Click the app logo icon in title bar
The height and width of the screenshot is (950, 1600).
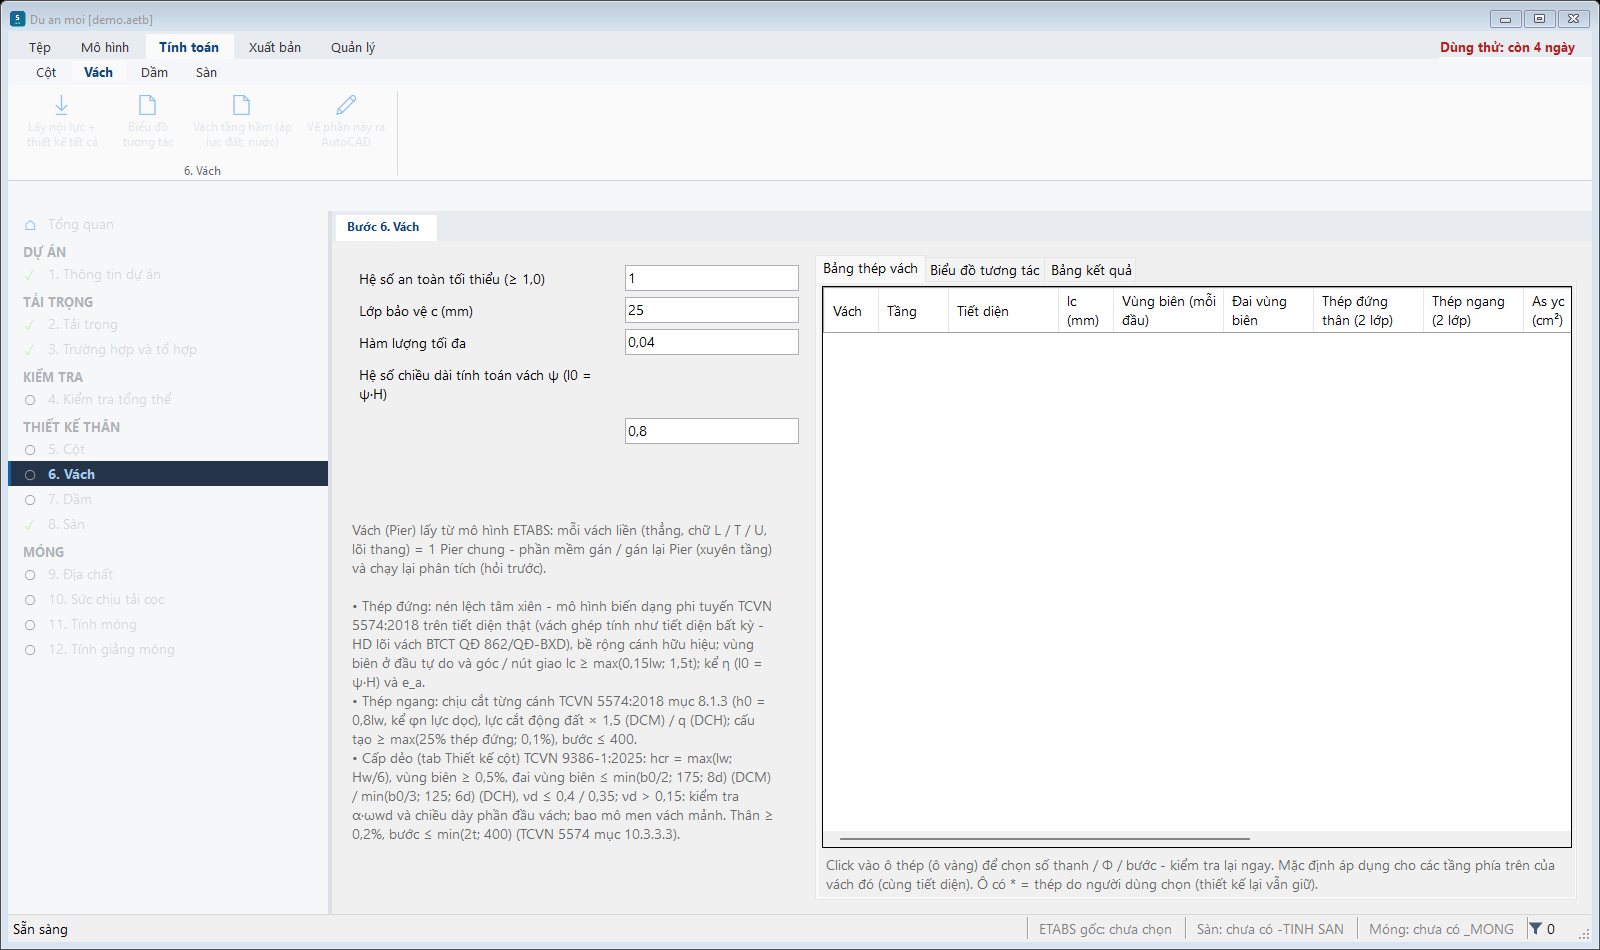click(17, 19)
